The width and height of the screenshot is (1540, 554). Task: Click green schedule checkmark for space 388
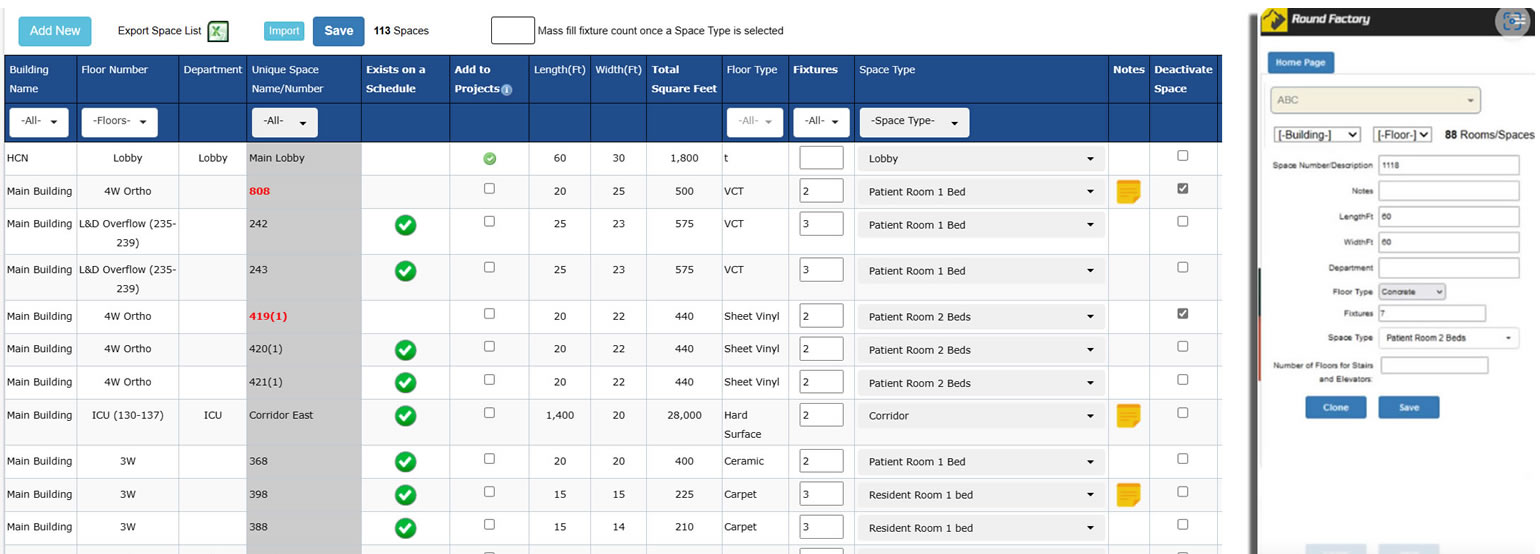point(405,528)
